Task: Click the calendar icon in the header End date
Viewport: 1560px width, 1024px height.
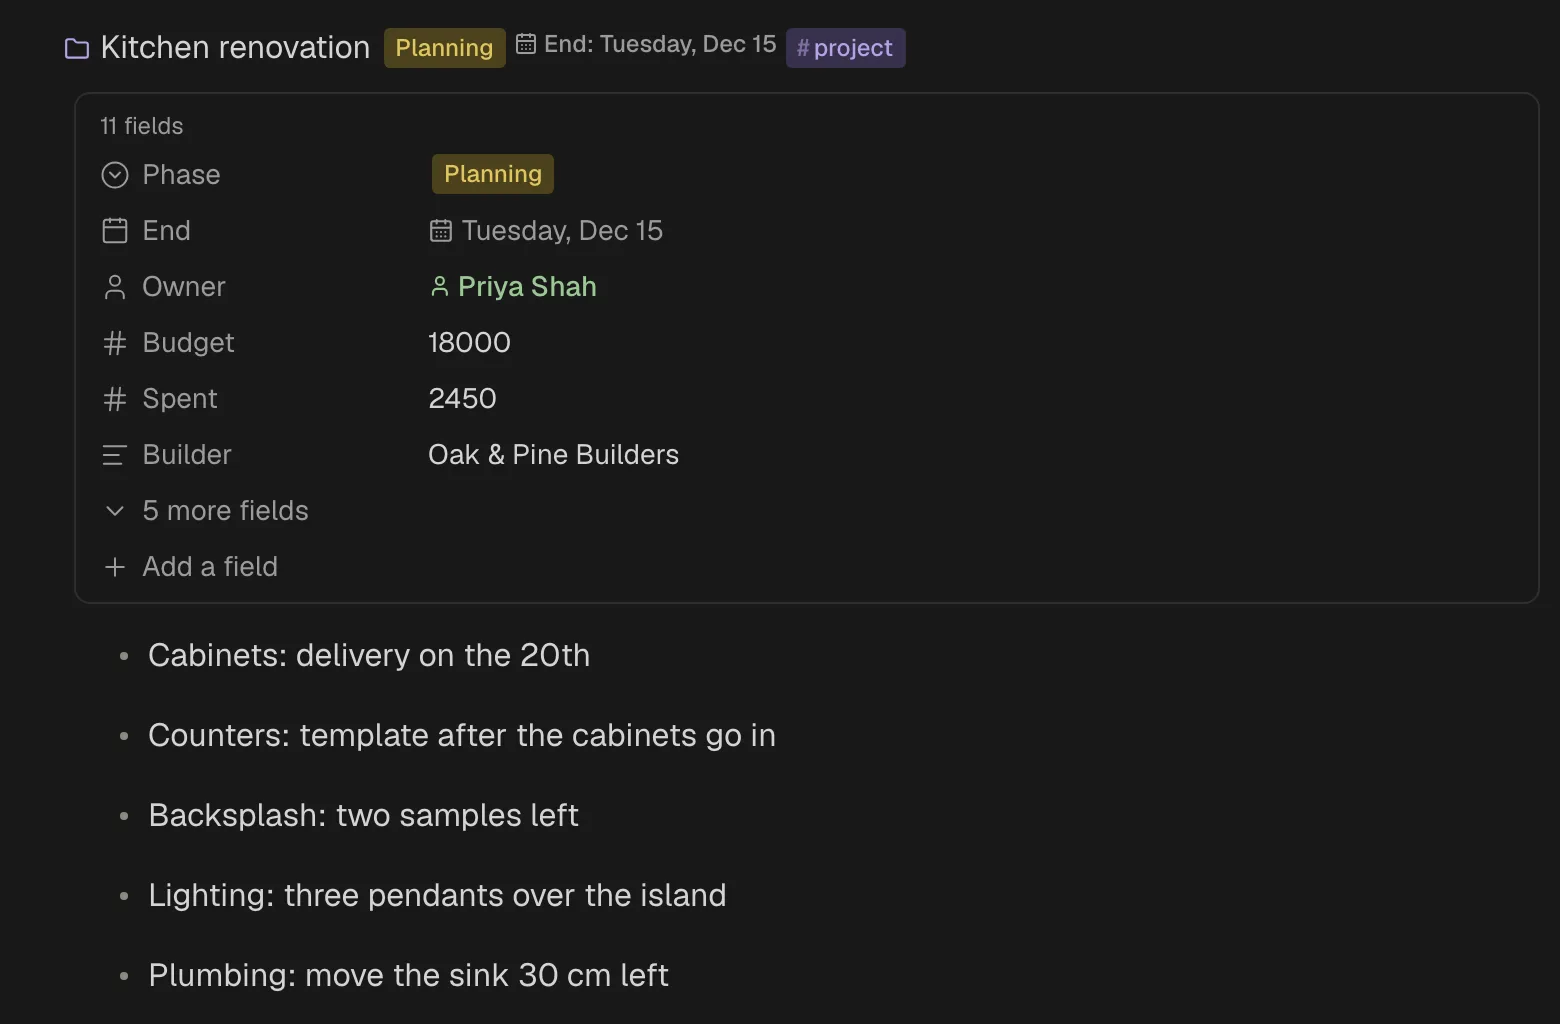Action: click(x=526, y=44)
